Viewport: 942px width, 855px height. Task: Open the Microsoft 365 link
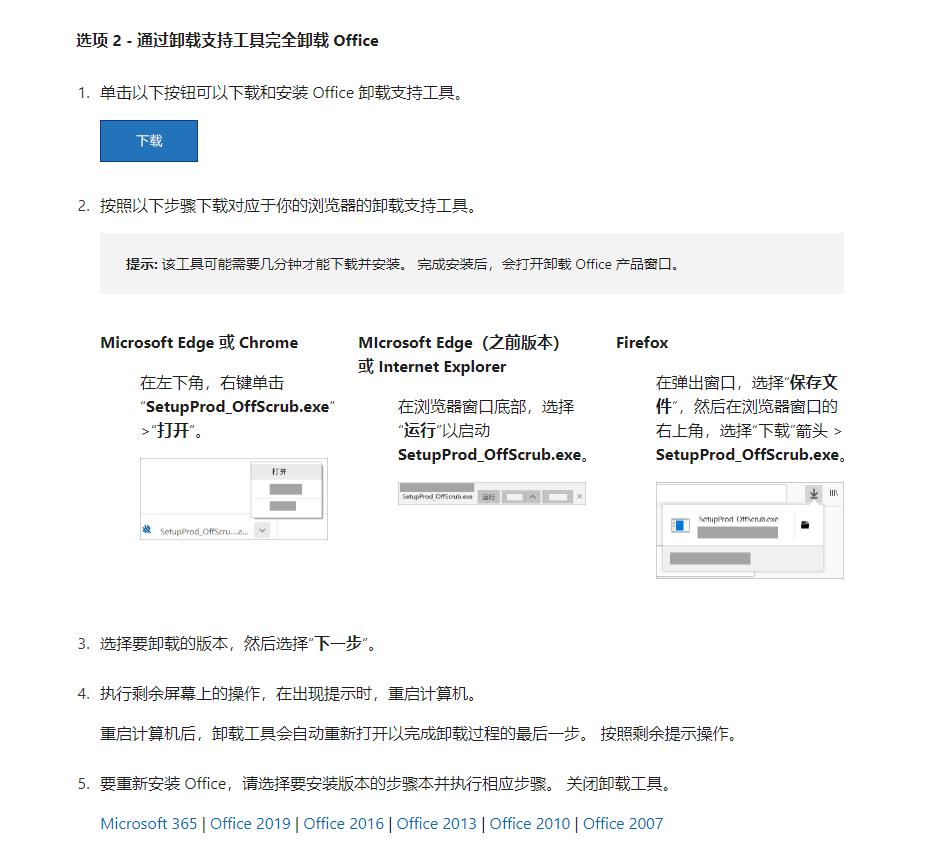click(148, 823)
